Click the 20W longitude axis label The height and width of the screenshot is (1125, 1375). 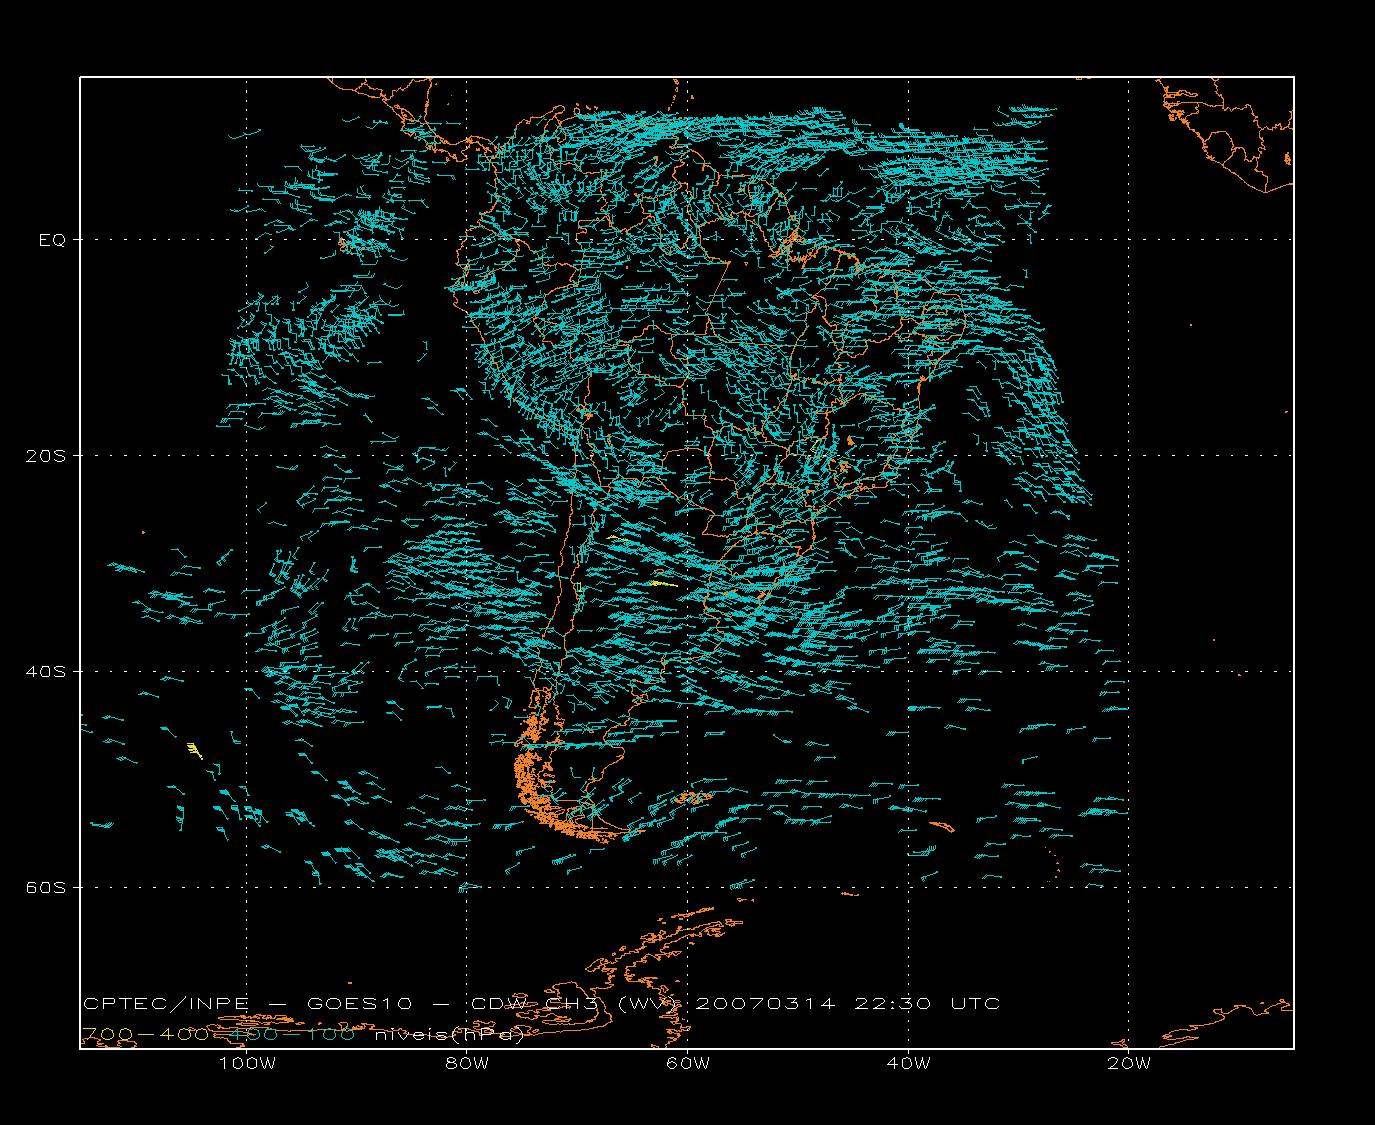[x=1129, y=1063]
